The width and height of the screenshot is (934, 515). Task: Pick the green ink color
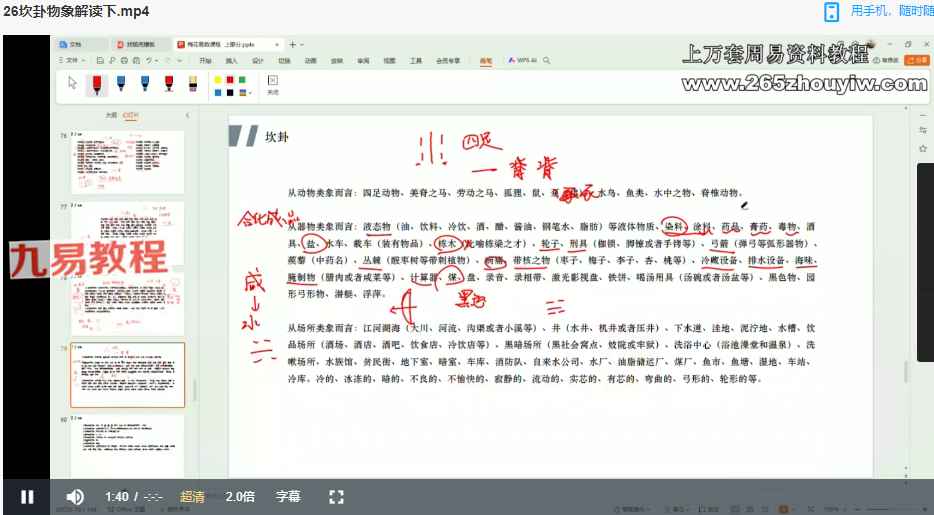[242, 79]
